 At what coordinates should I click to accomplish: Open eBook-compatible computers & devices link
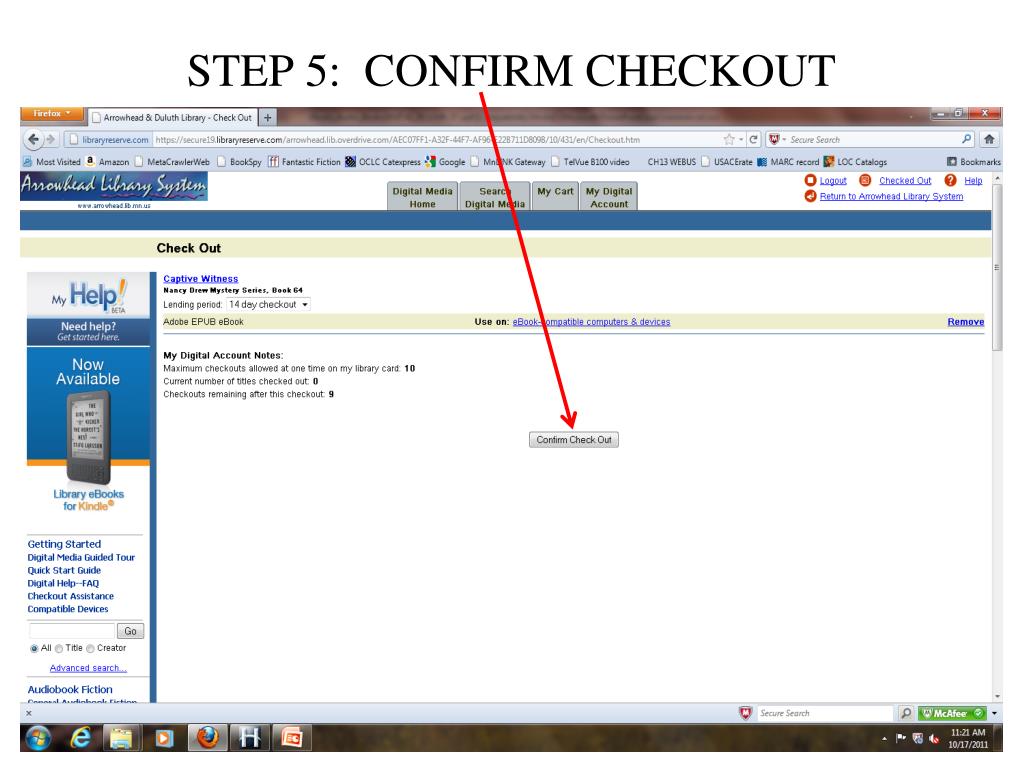(x=591, y=322)
